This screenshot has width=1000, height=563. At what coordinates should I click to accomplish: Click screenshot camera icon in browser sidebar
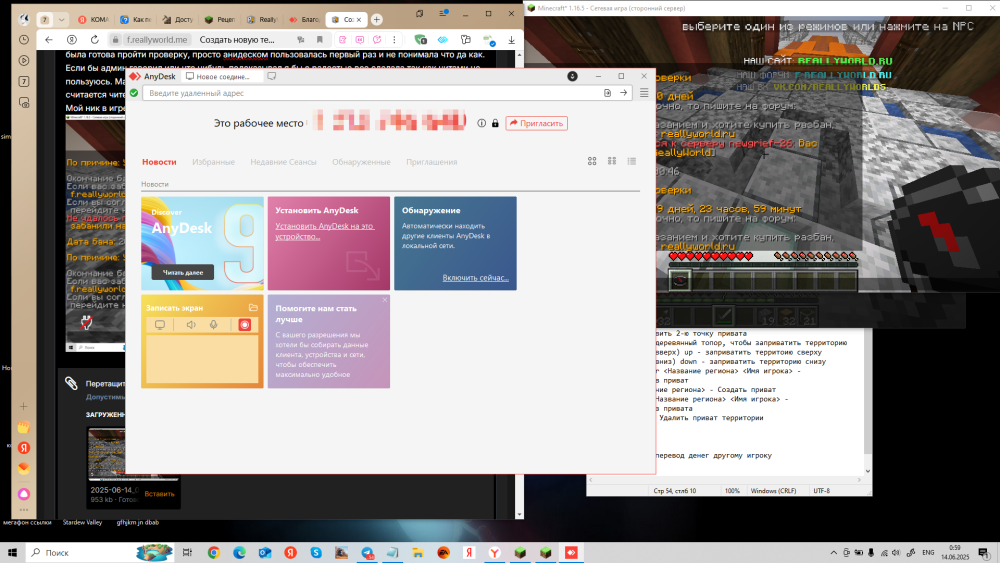click(x=24, y=103)
